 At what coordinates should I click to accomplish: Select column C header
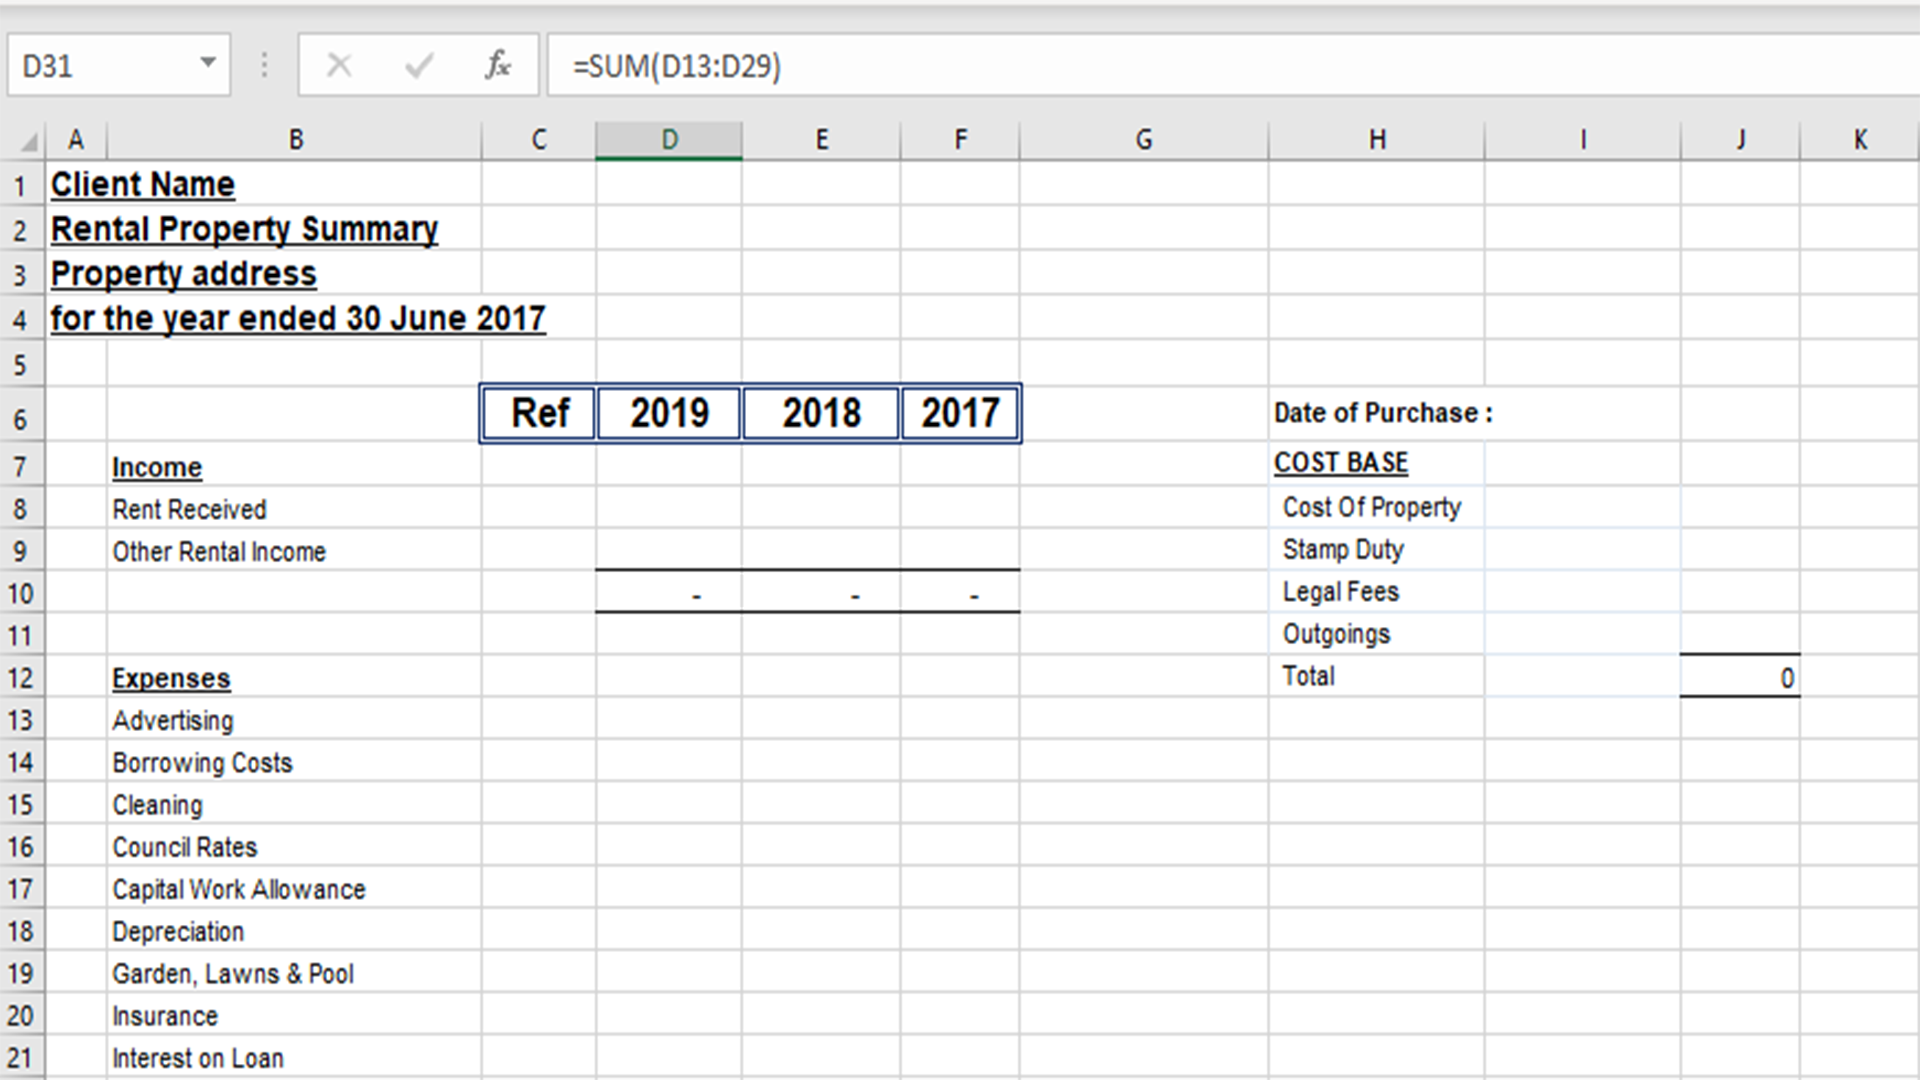pos(539,140)
